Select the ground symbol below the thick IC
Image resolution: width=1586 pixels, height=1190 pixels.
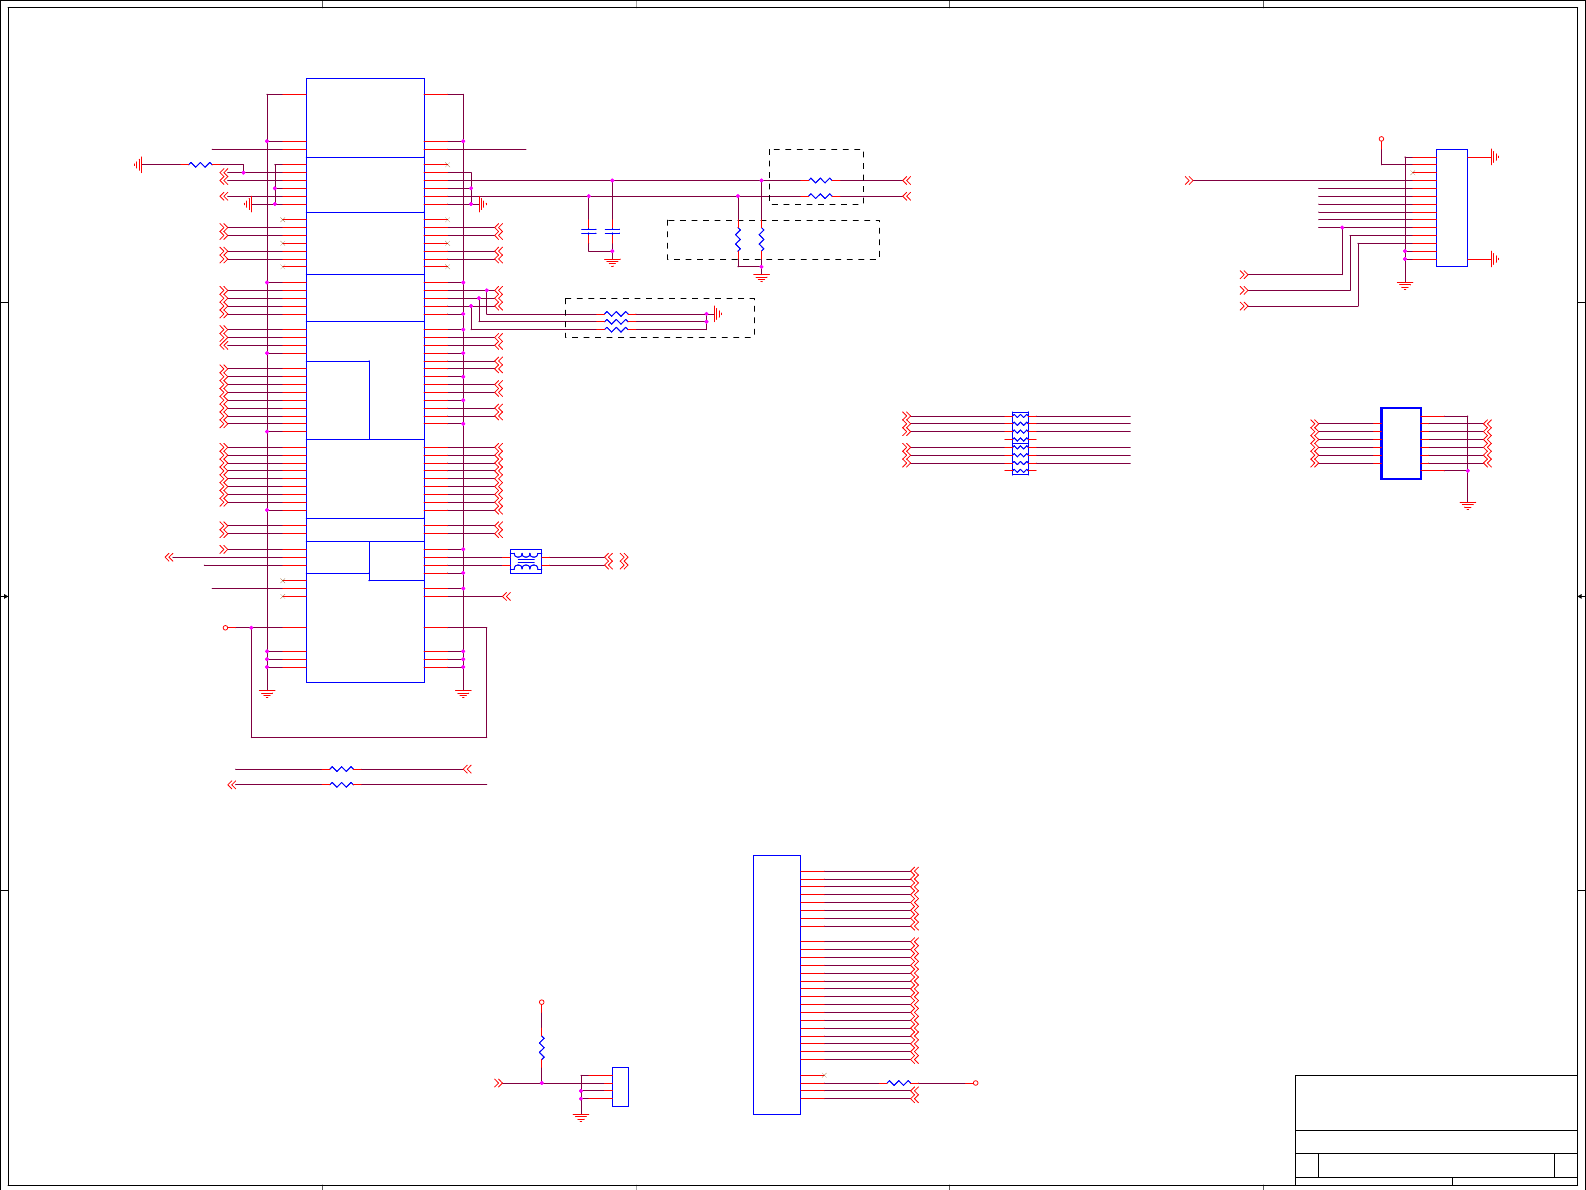1468,506
